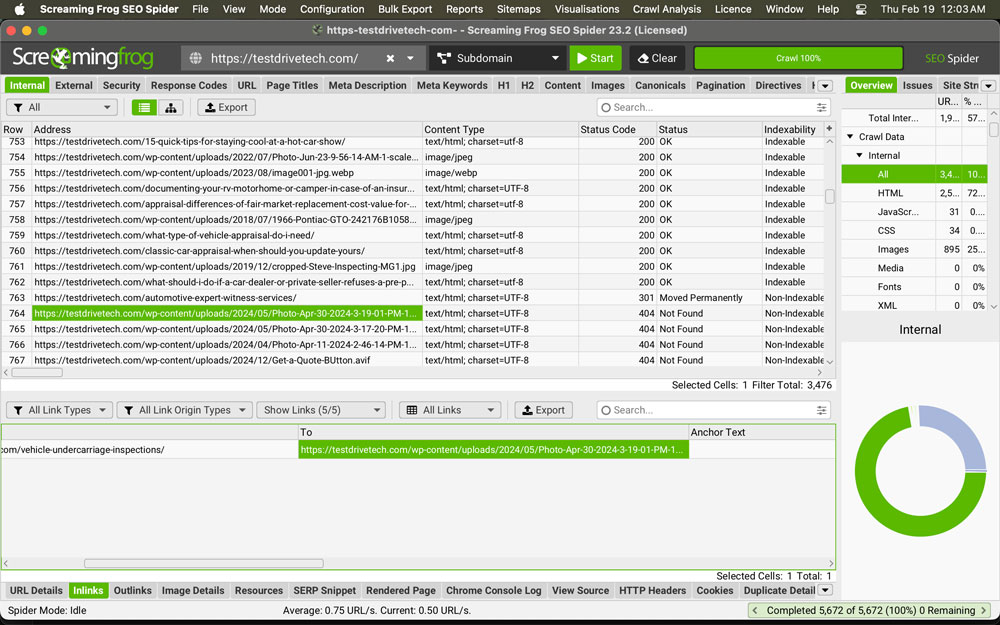The width and height of the screenshot is (1000, 625).
Task: Export the inlinks table
Action: point(544,410)
